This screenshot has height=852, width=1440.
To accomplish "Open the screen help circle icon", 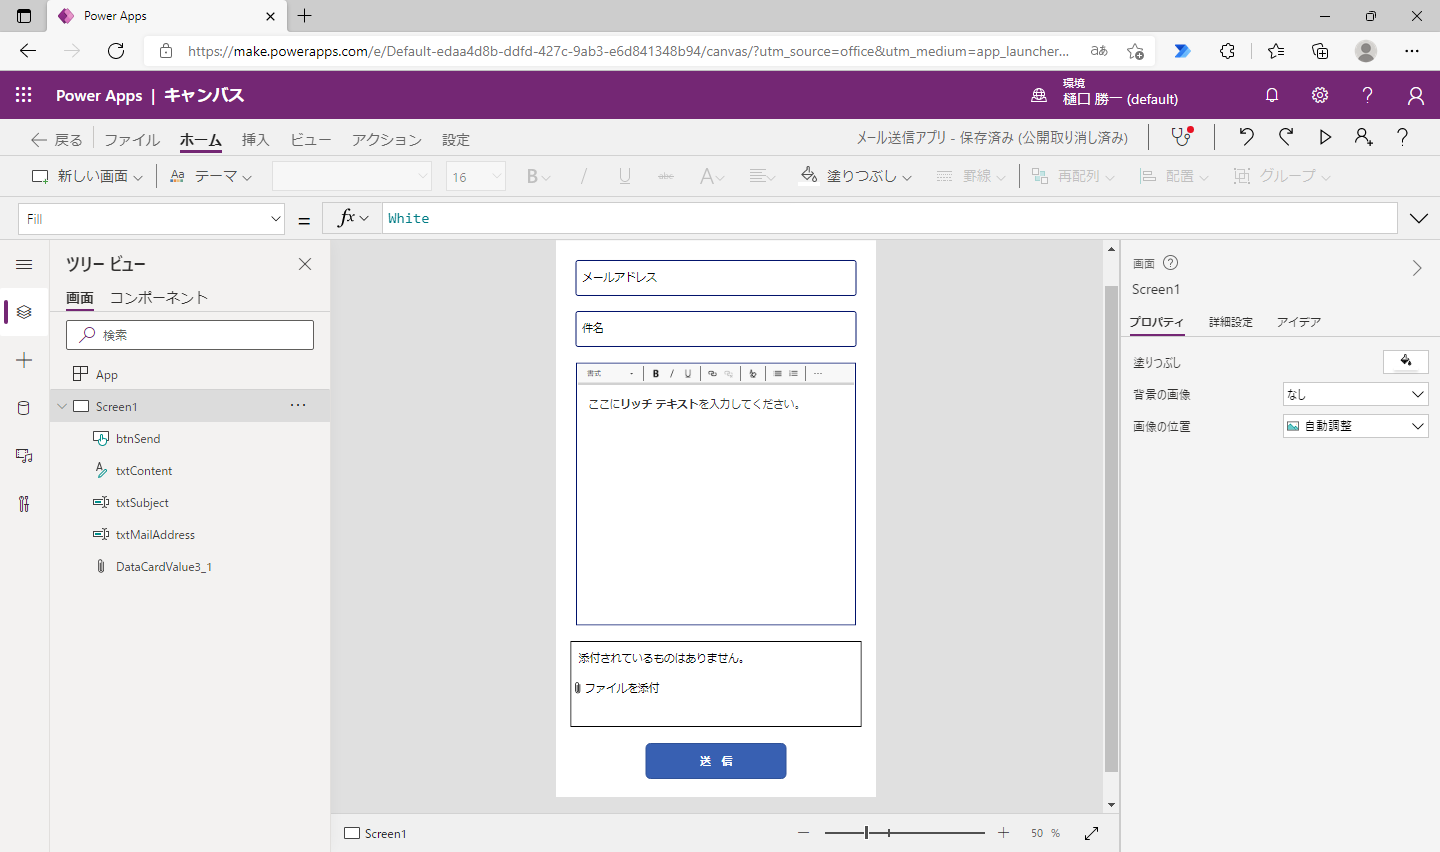I will pos(1171,263).
